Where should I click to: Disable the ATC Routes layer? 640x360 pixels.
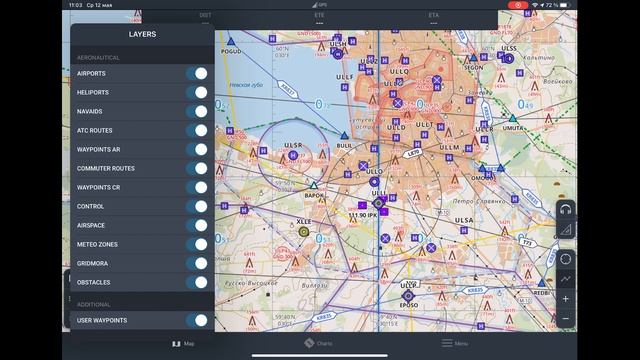[x=197, y=130]
